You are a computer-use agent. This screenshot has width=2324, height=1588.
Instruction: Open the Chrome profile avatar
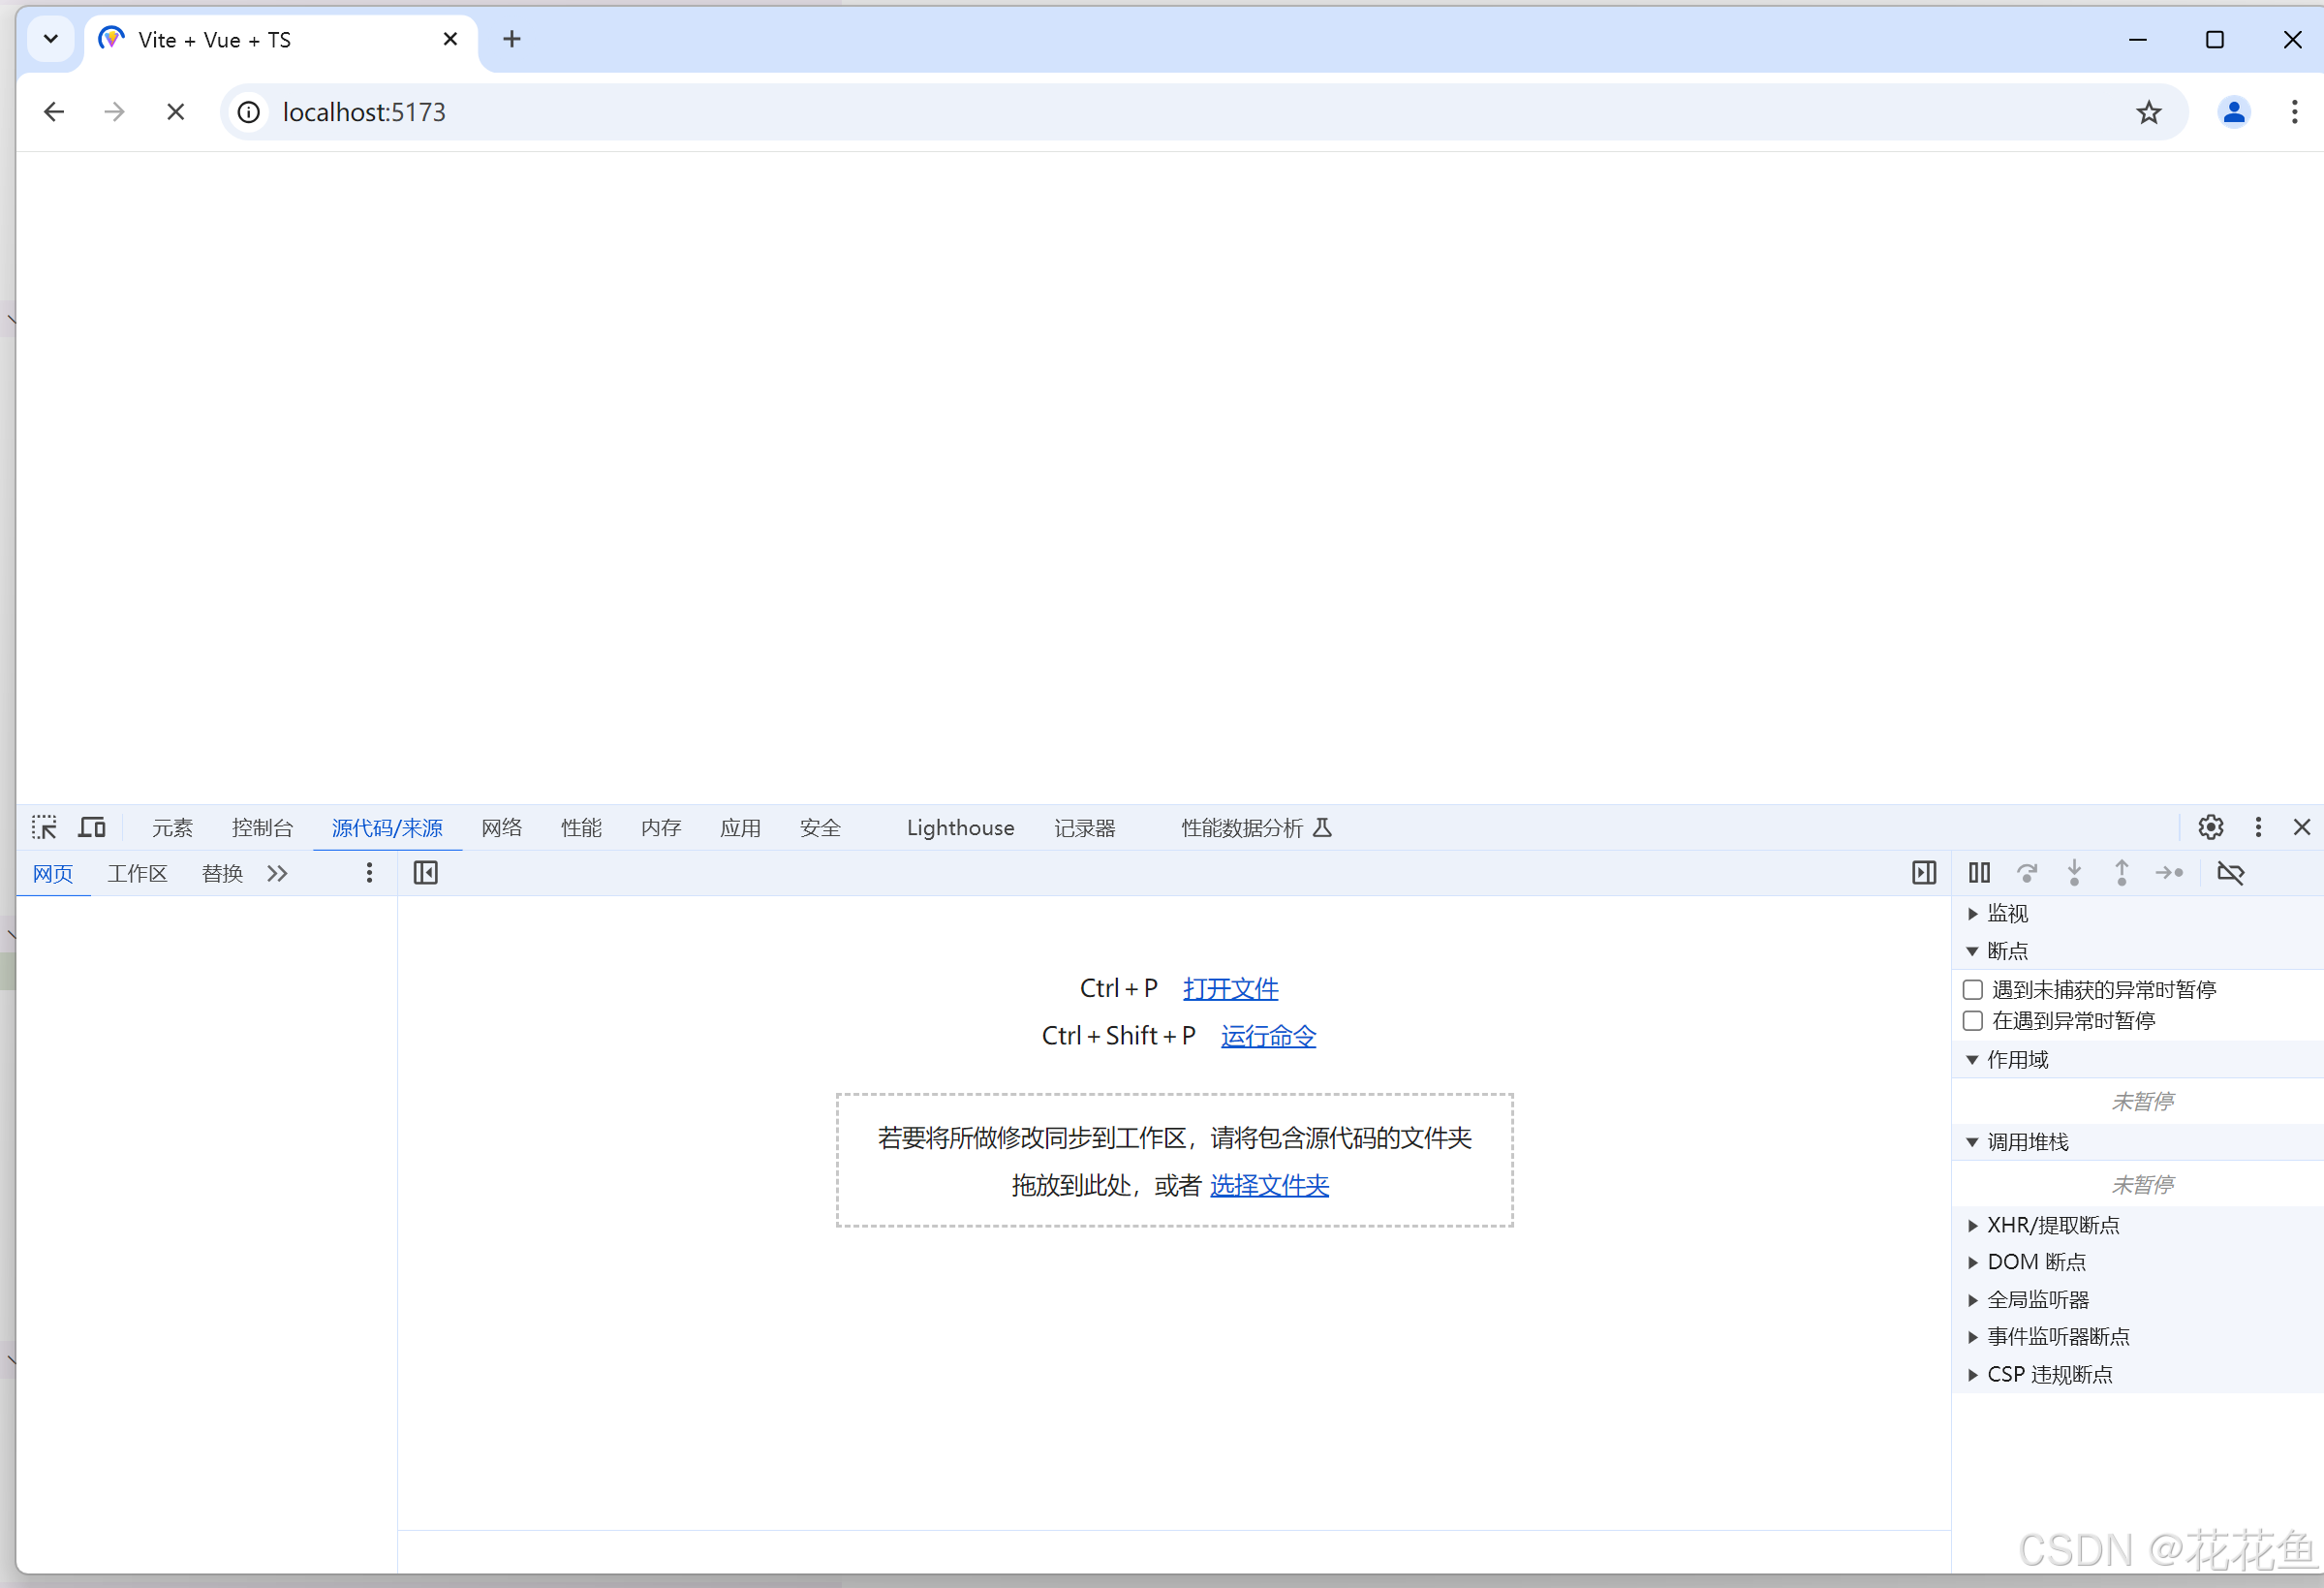tap(2233, 112)
